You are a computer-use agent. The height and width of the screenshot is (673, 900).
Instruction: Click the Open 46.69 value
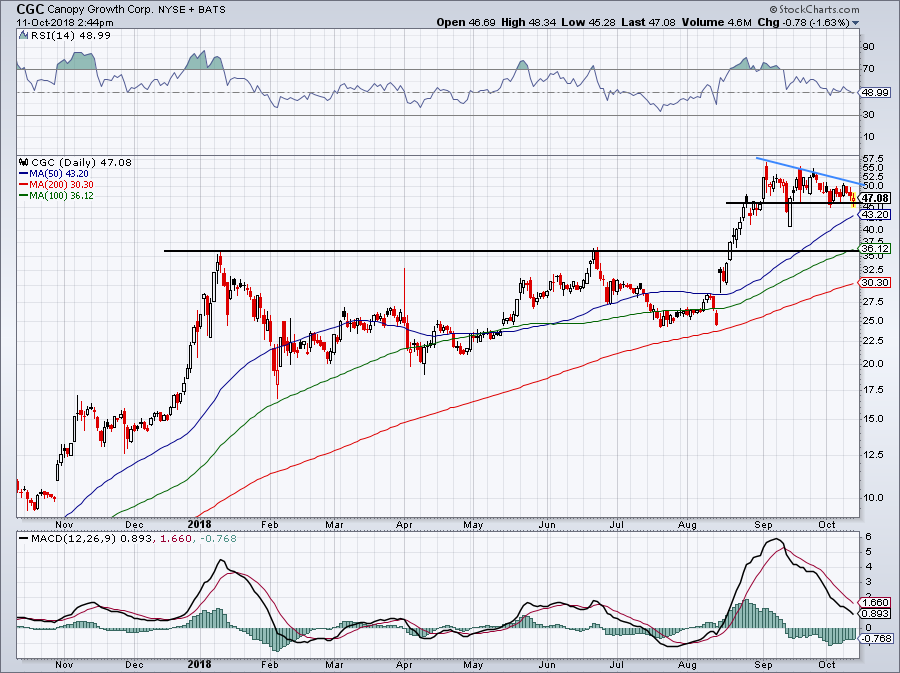466,22
